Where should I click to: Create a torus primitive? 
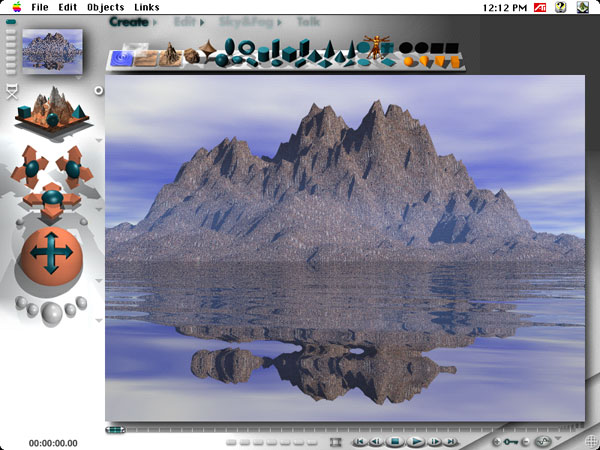click(246, 47)
